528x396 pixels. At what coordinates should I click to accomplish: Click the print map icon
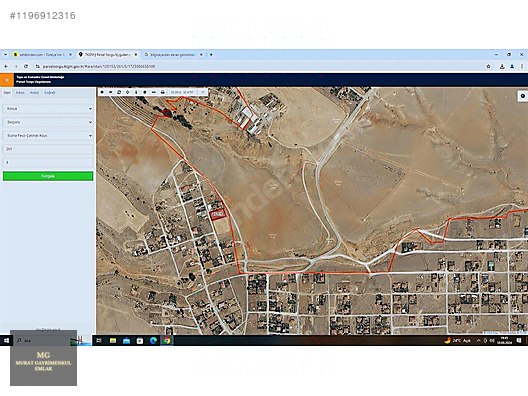pos(163,92)
